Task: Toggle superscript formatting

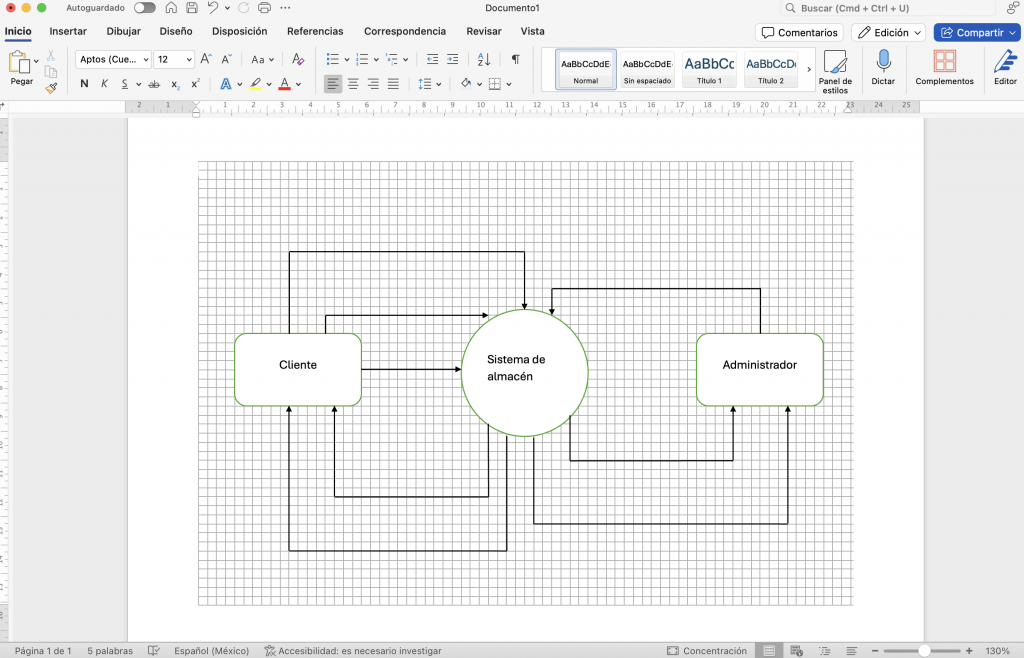Action: coord(195,84)
